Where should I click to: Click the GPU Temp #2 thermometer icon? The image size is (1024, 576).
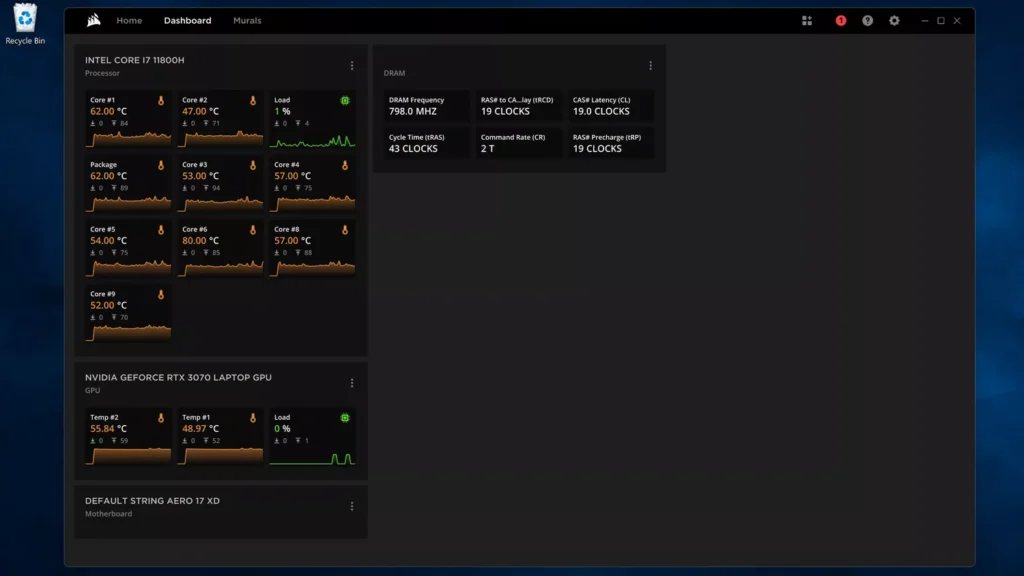point(161,418)
